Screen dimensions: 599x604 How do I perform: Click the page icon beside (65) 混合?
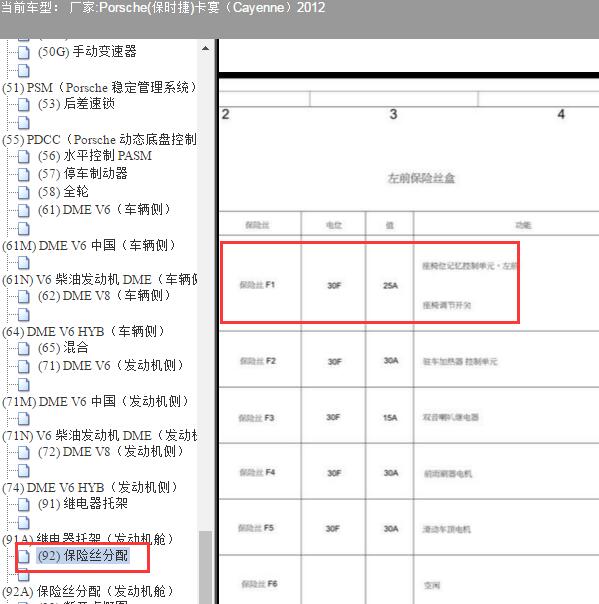point(23,348)
